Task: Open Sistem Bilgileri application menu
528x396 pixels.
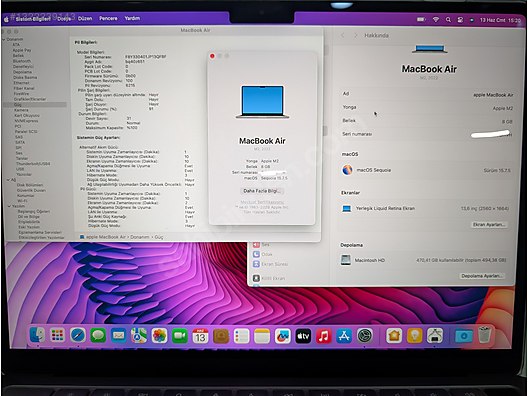Action: pyautogui.click(x=33, y=19)
